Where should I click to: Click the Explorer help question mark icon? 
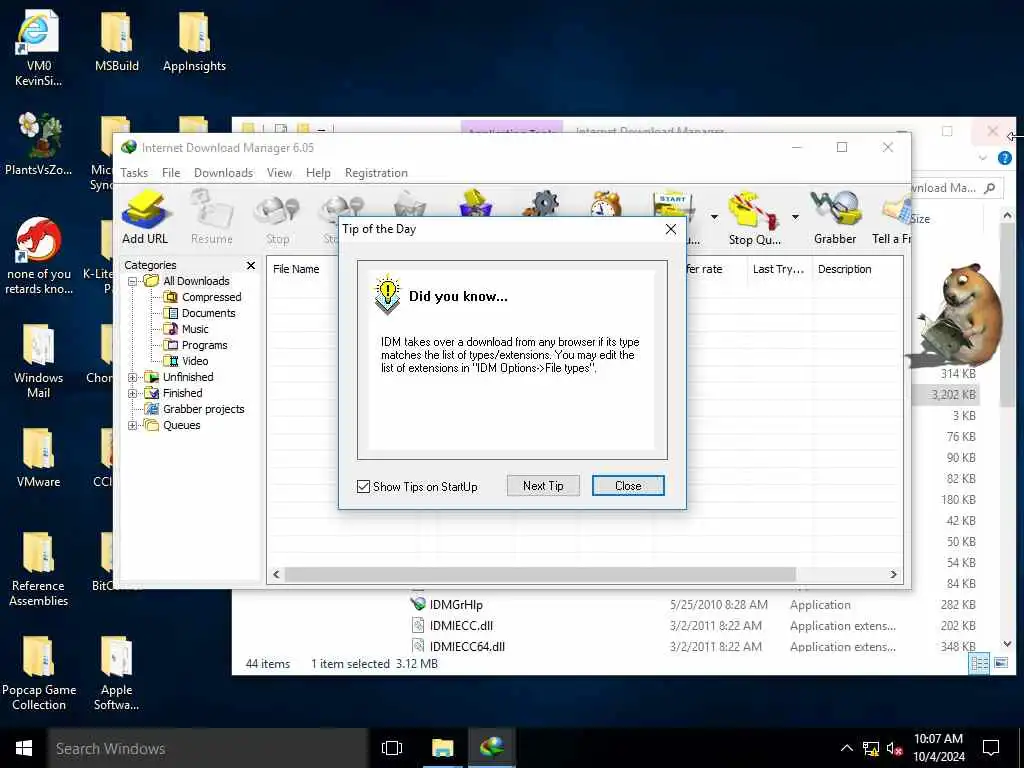(1005, 158)
